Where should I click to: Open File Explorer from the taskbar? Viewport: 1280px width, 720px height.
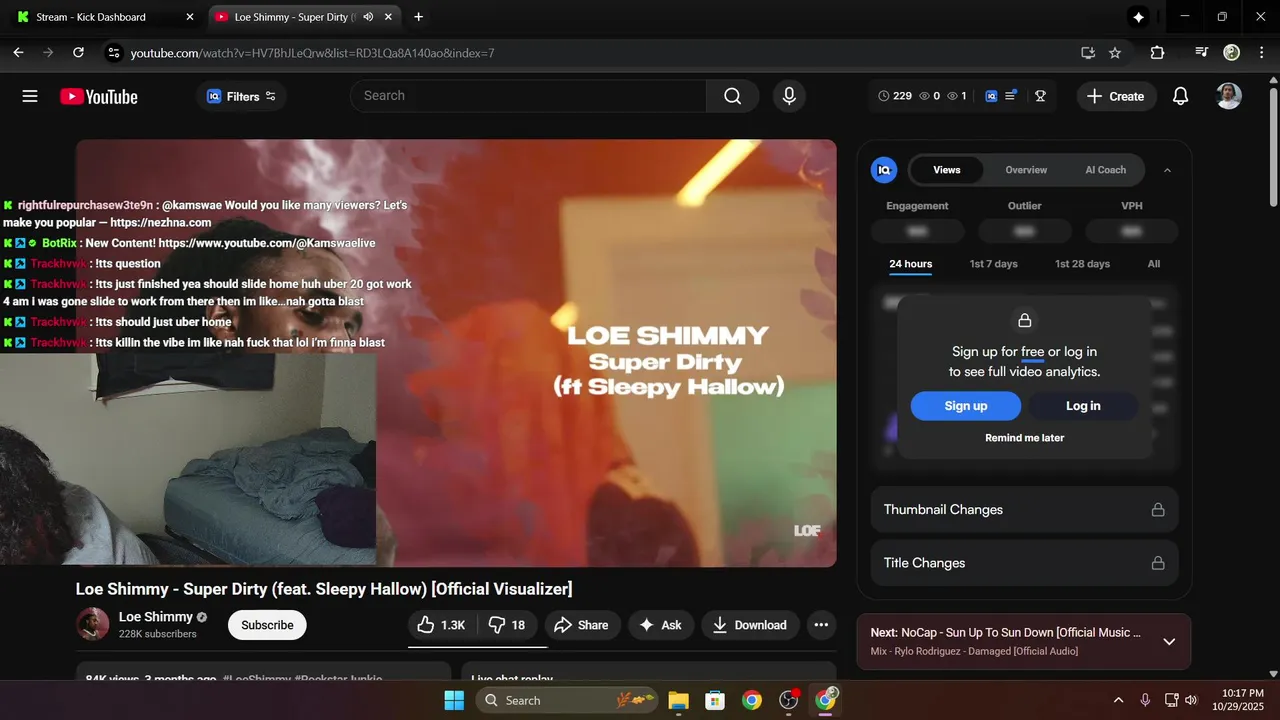click(x=678, y=700)
